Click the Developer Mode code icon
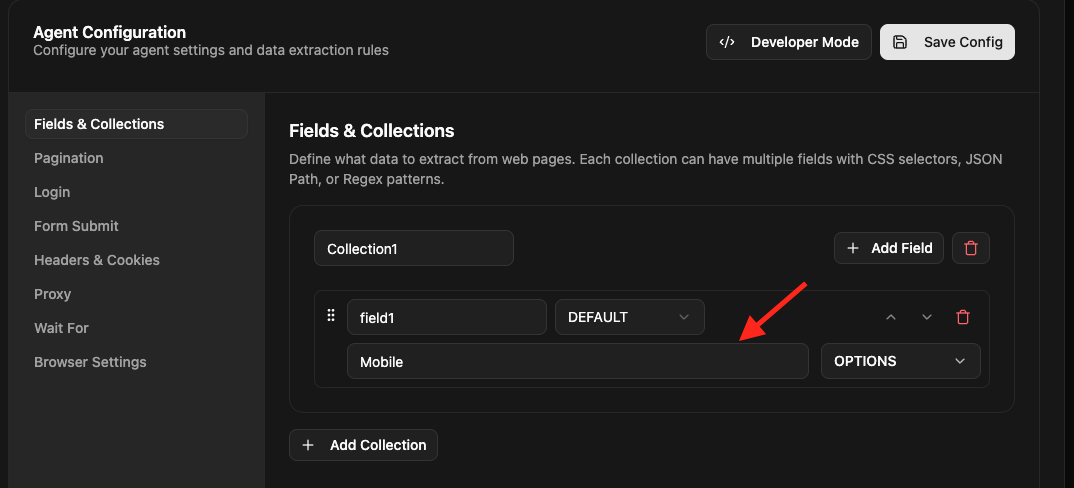The height and width of the screenshot is (488, 1074). point(728,42)
